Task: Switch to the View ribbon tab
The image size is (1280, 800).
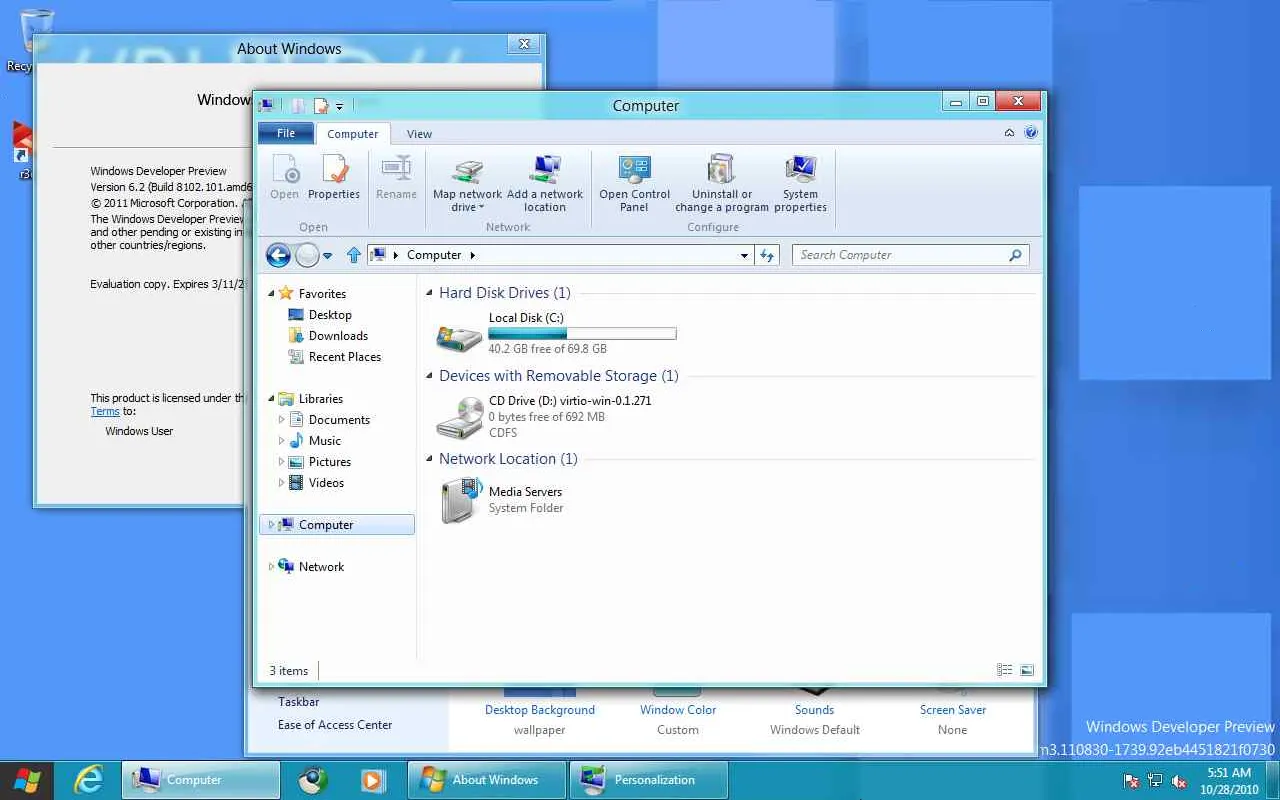Action: pos(420,134)
